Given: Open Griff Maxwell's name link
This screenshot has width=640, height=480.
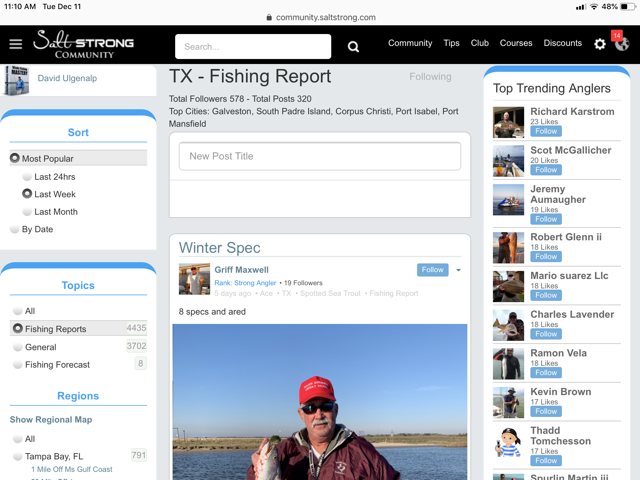Looking at the screenshot, I should [x=242, y=270].
